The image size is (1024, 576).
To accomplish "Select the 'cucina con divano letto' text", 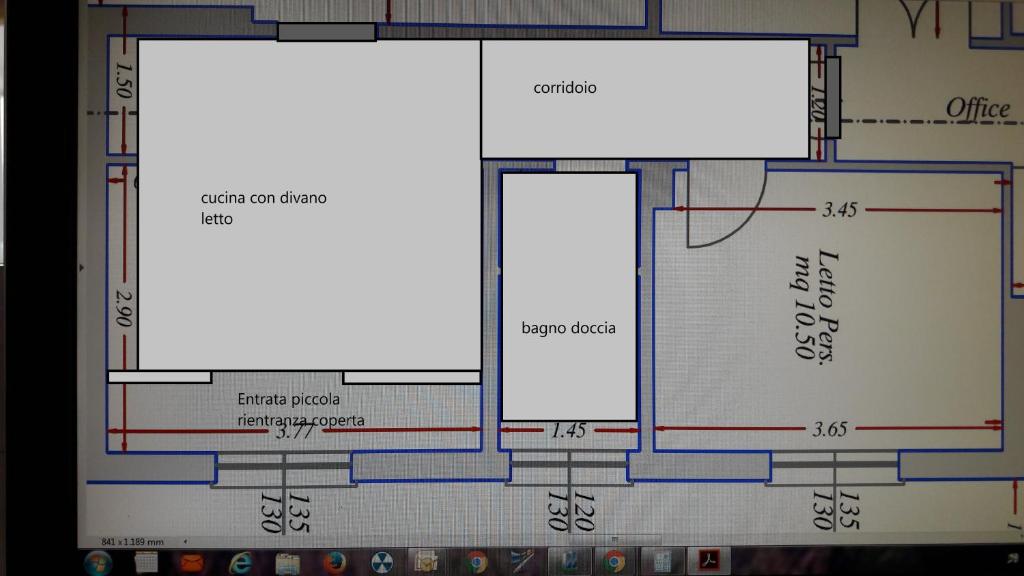I will 264,208.
